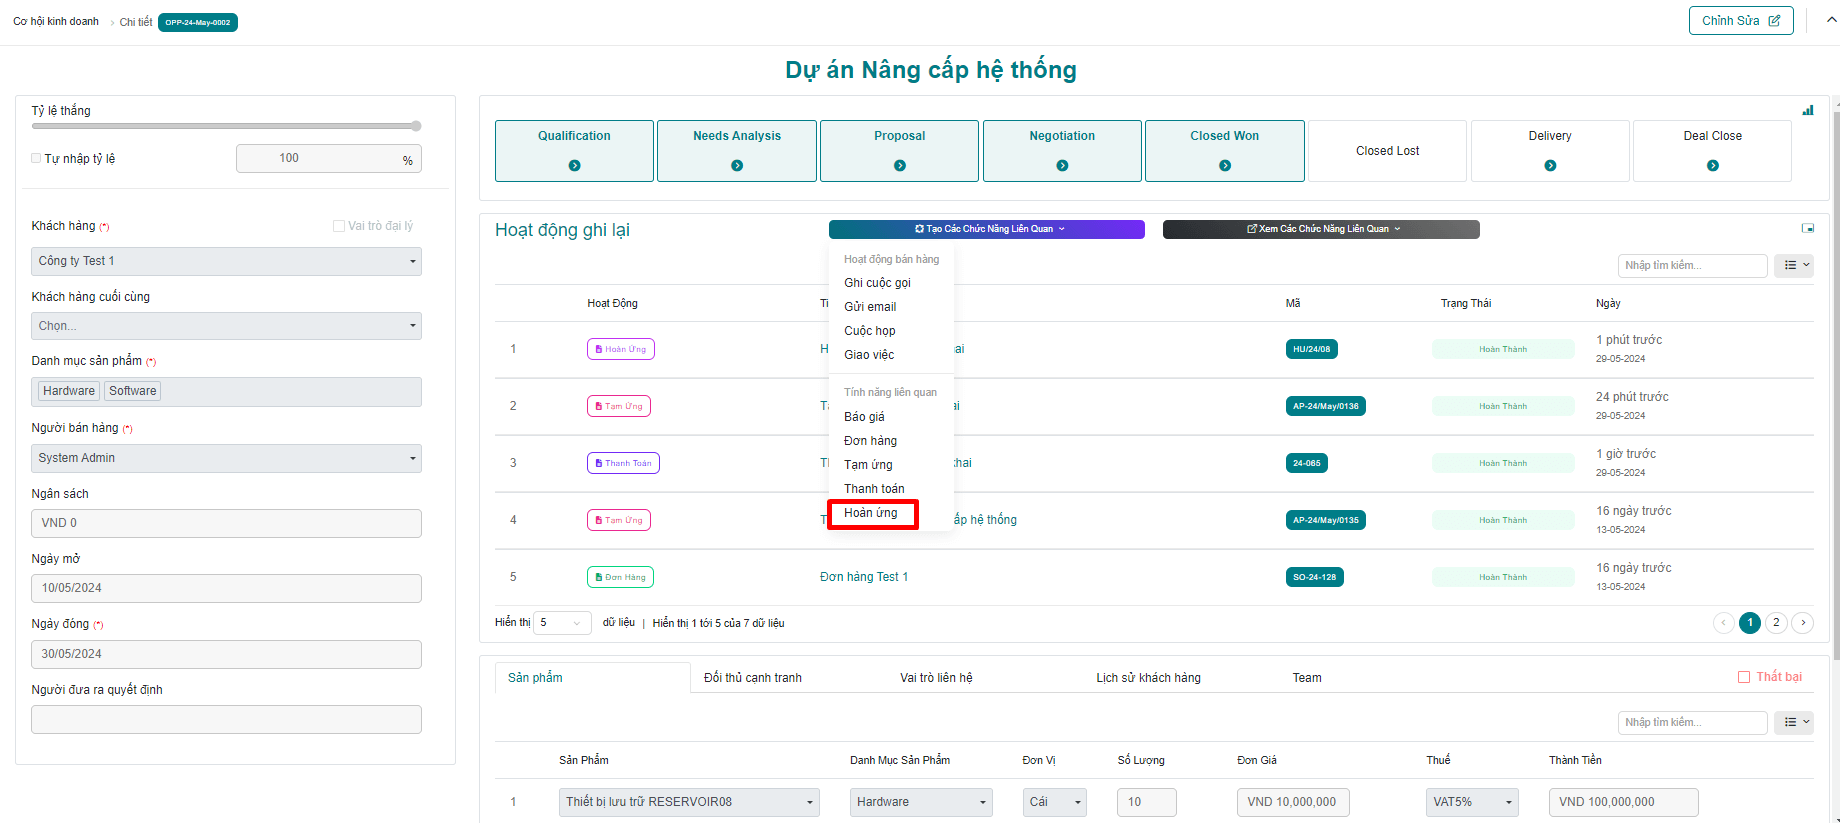Expand the Người bán hàng System Admin dropdown
This screenshot has height=823, width=1840.
point(226,458)
